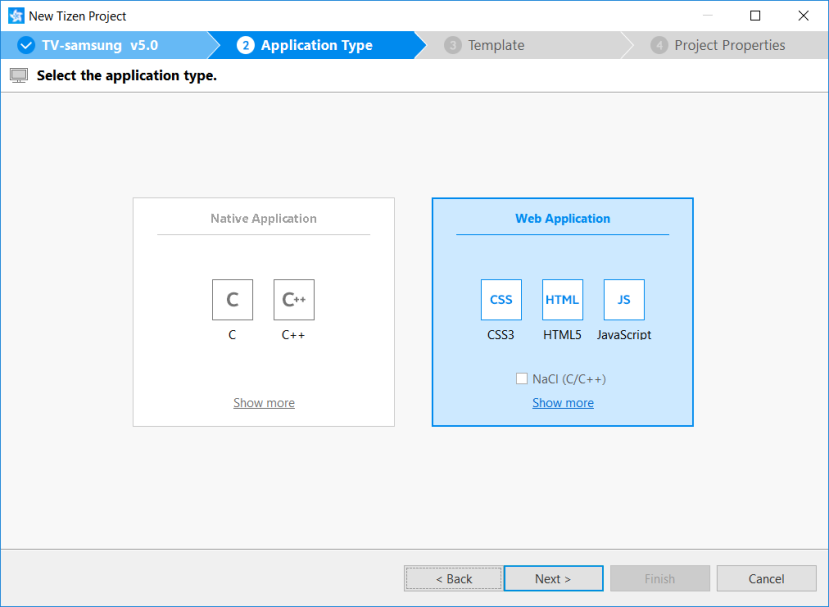829x607 pixels.
Task: Click the JS icon in Web Application
Action: [623, 299]
